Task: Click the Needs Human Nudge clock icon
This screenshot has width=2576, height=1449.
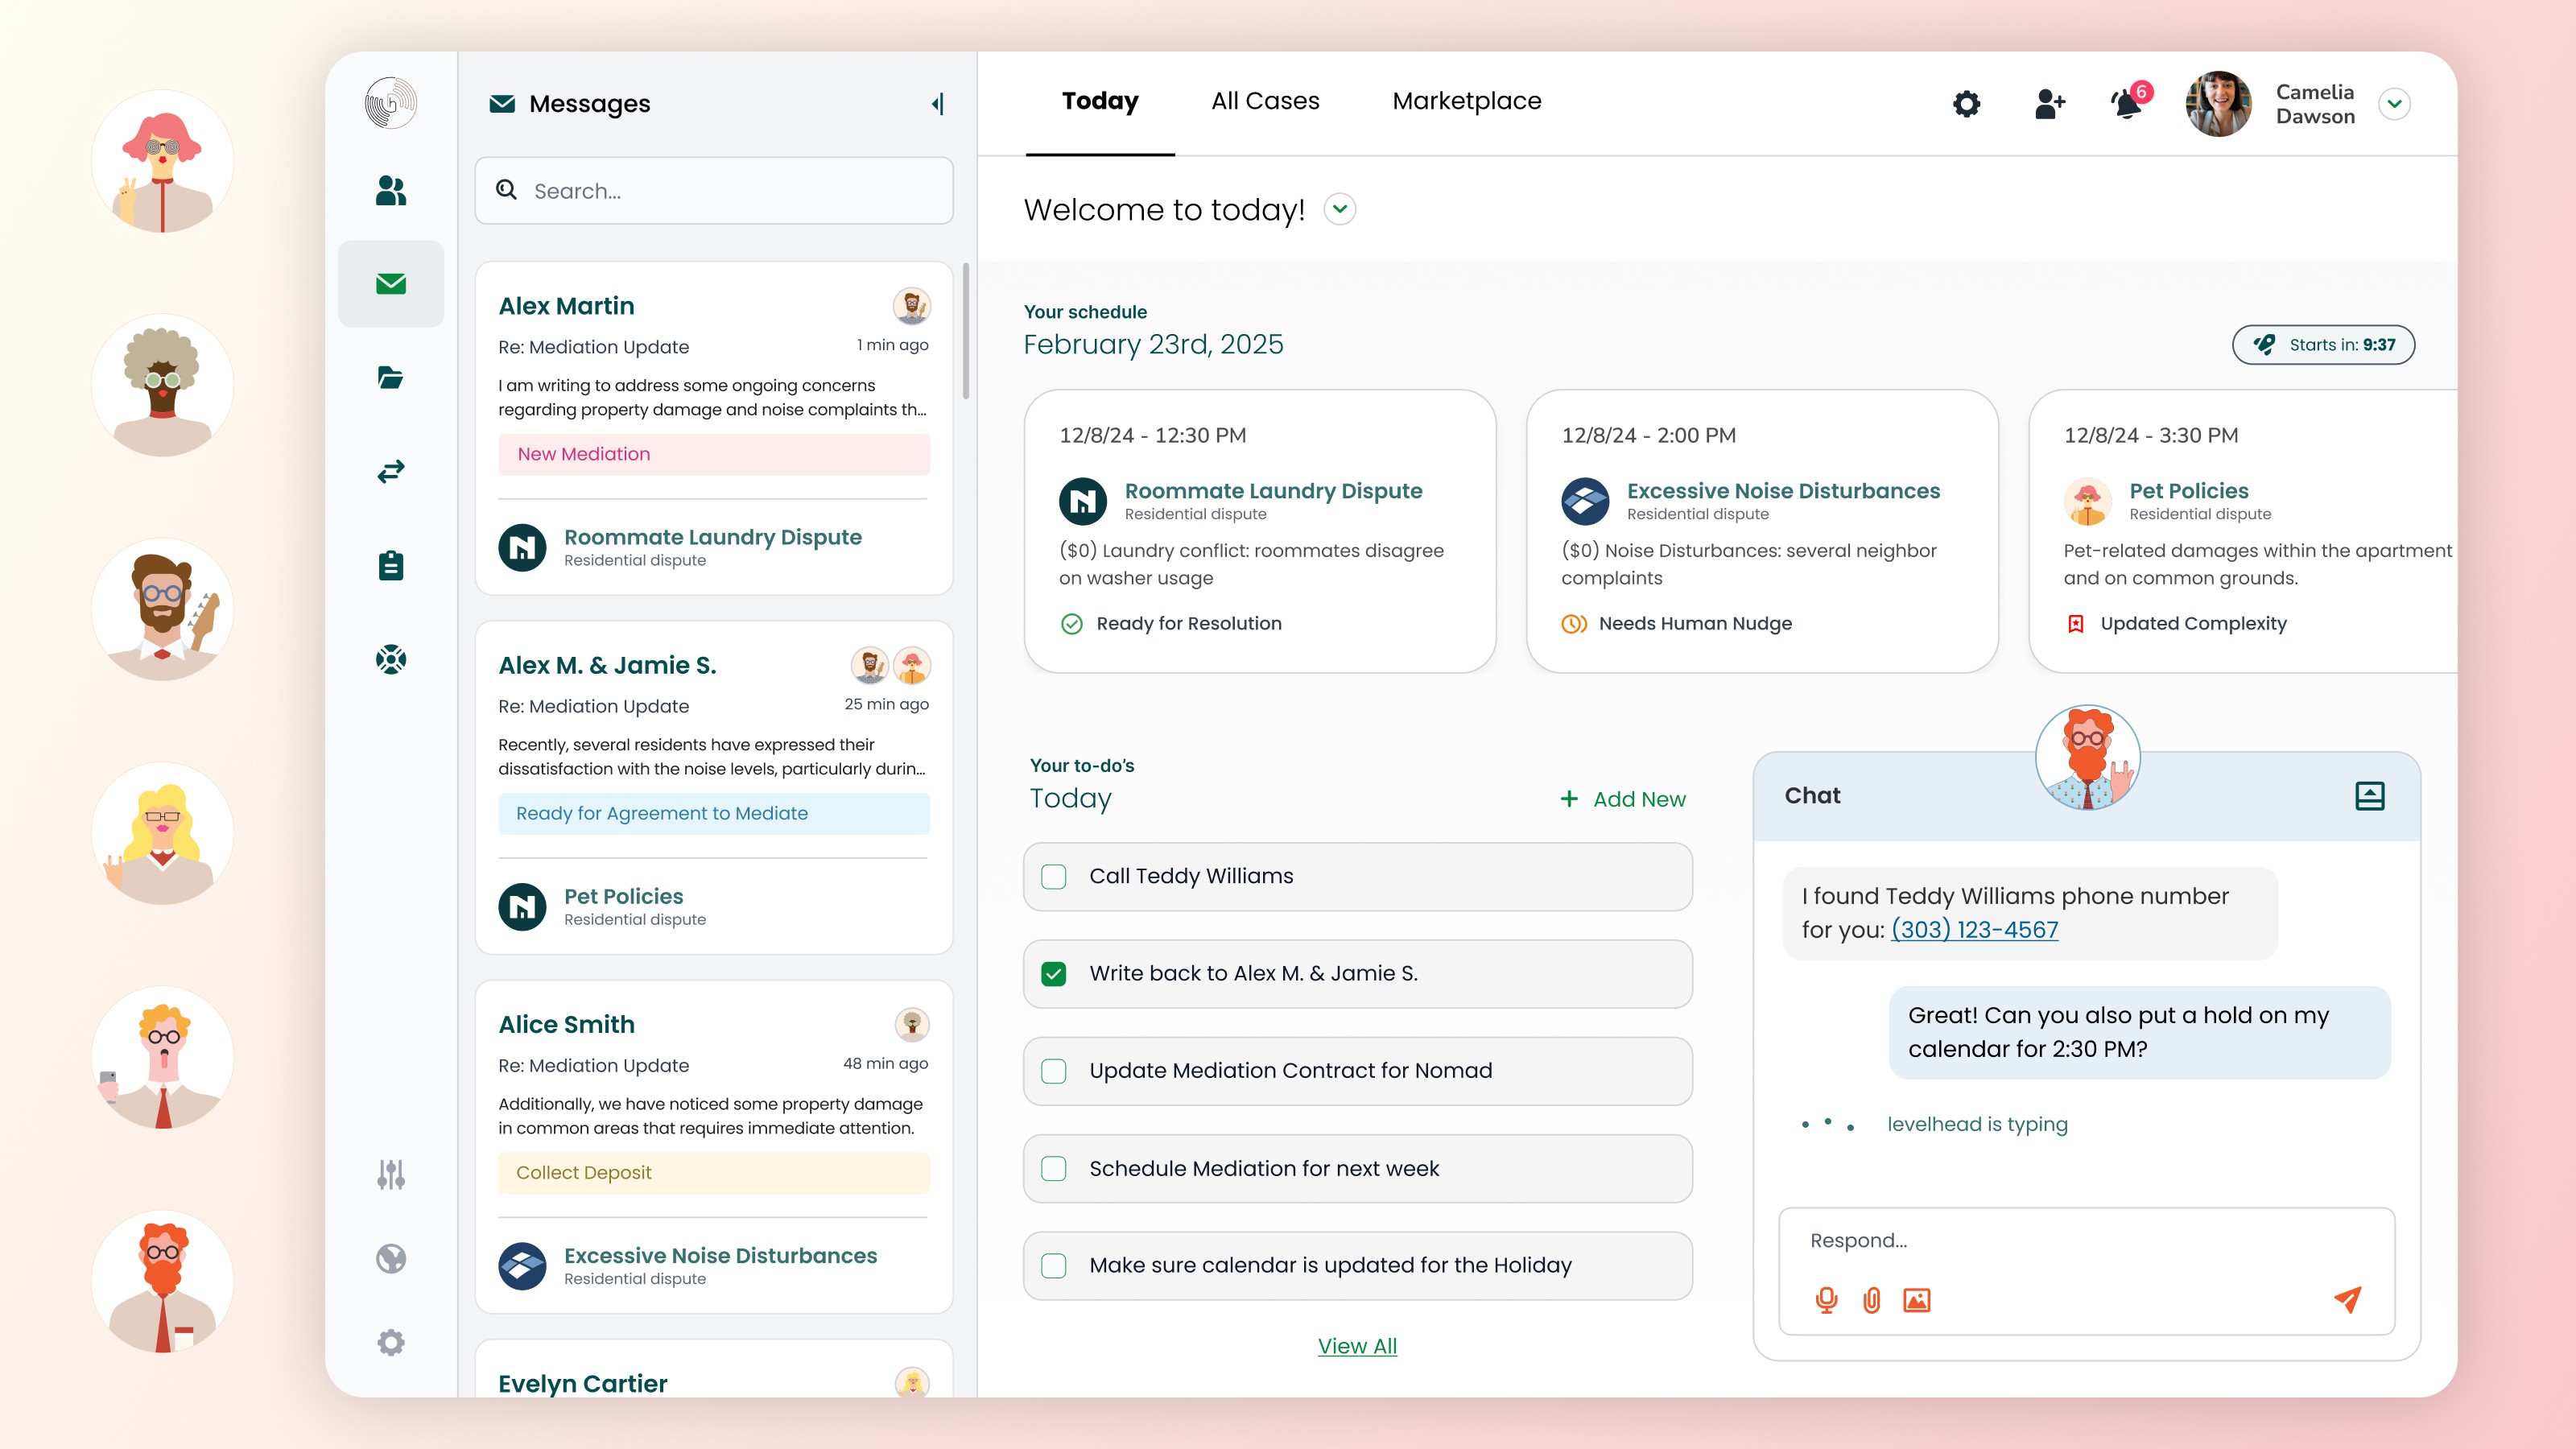Action: click(x=1574, y=624)
